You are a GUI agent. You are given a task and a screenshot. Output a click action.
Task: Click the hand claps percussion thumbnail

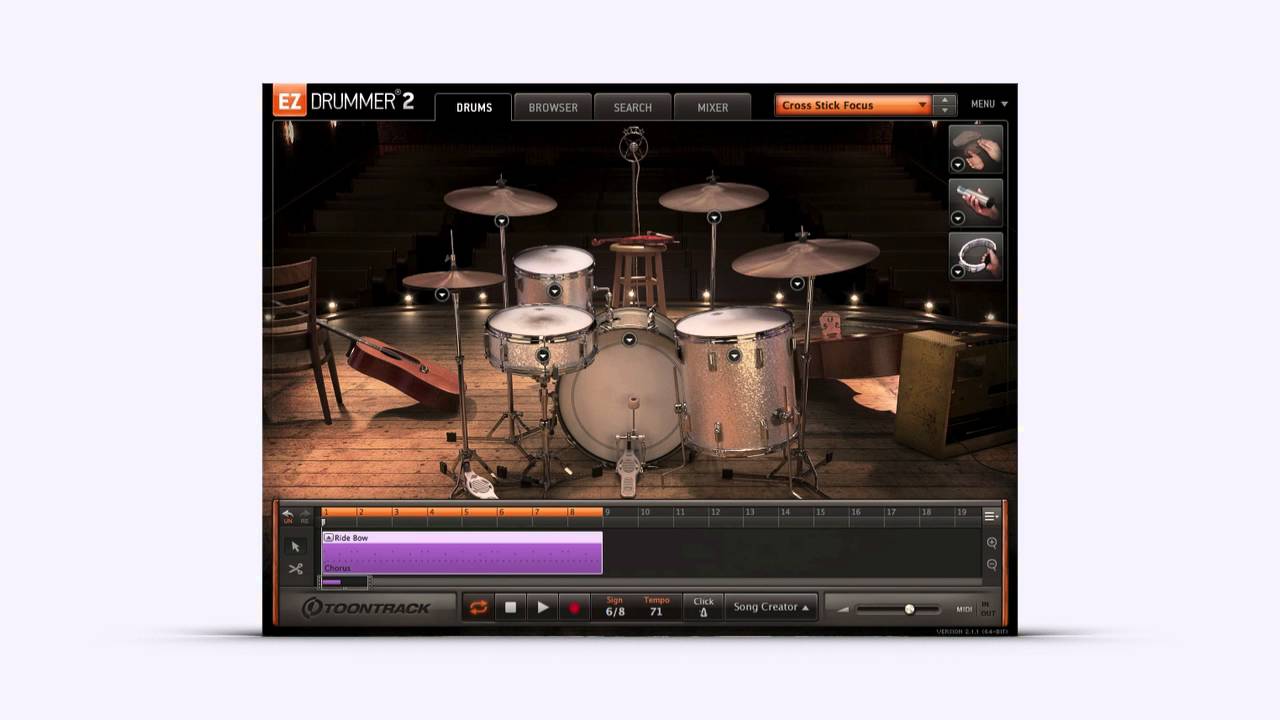pyautogui.click(x=976, y=148)
